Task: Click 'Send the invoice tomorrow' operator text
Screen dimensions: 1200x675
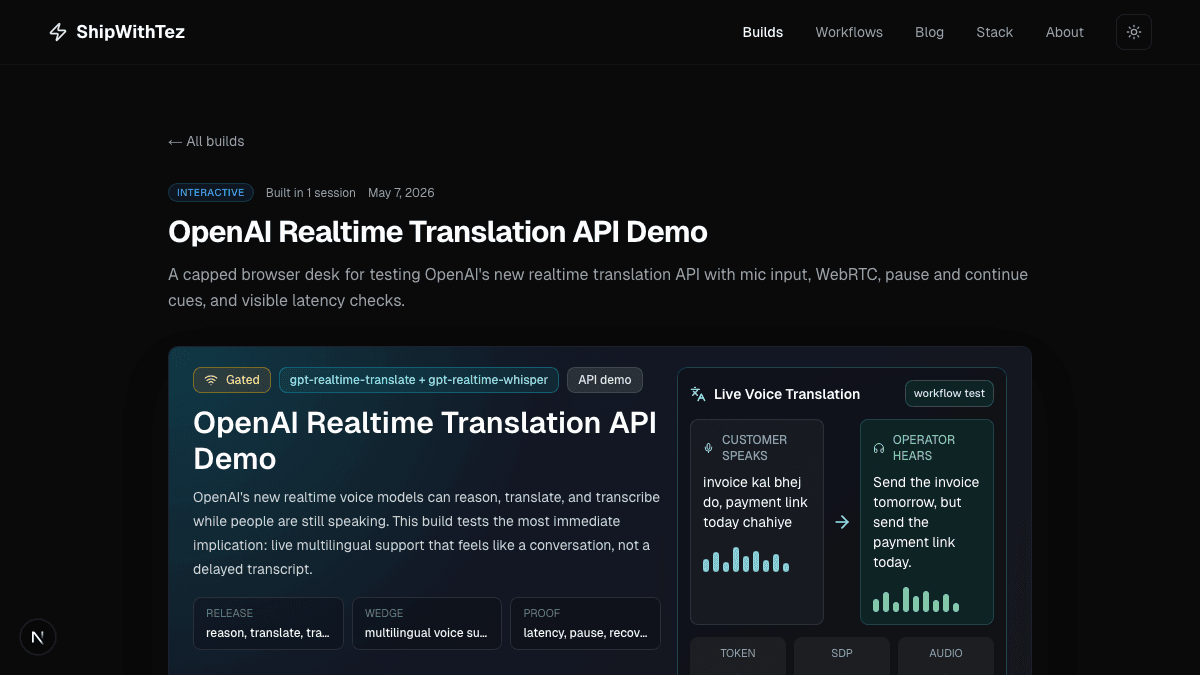Action: click(926, 522)
